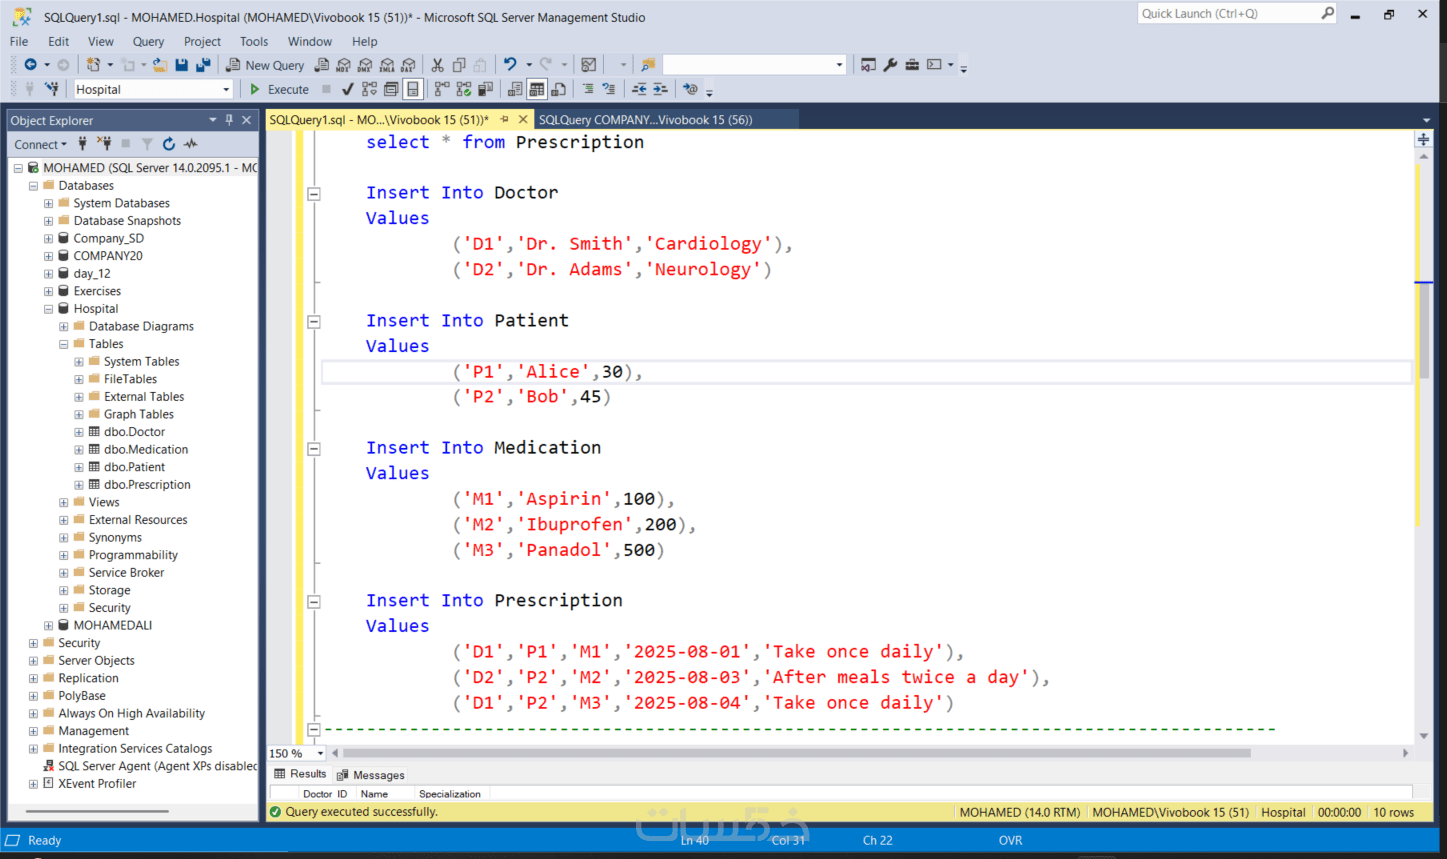Click the Navigate Backward arrow icon
This screenshot has width=1447, height=859.
coord(31,65)
